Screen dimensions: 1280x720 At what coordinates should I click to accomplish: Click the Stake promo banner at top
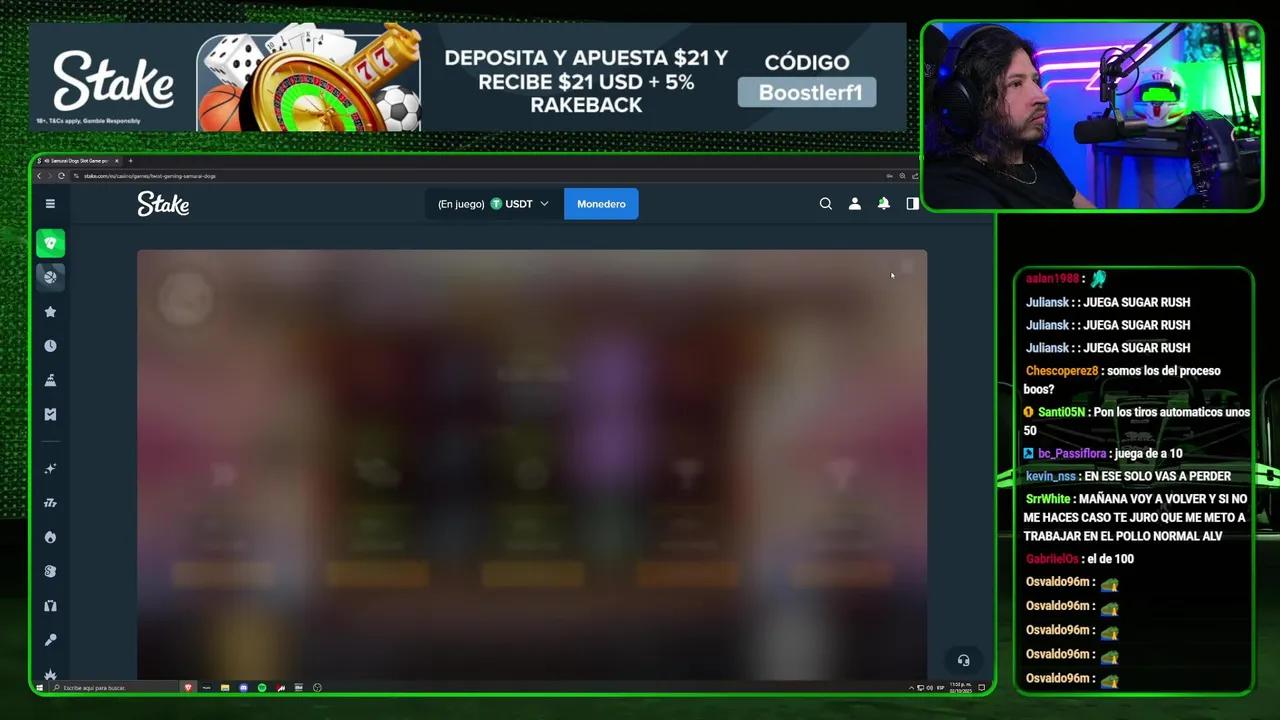[x=467, y=77]
